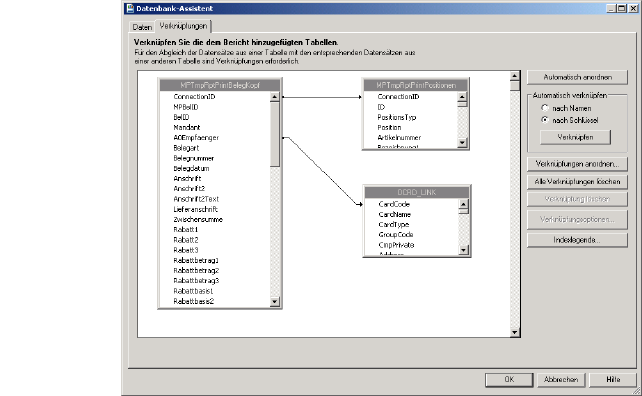Image resolution: width=642 pixels, height=396 pixels.
Task: Select the CmpPrivate field
Action: (x=396, y=245)
